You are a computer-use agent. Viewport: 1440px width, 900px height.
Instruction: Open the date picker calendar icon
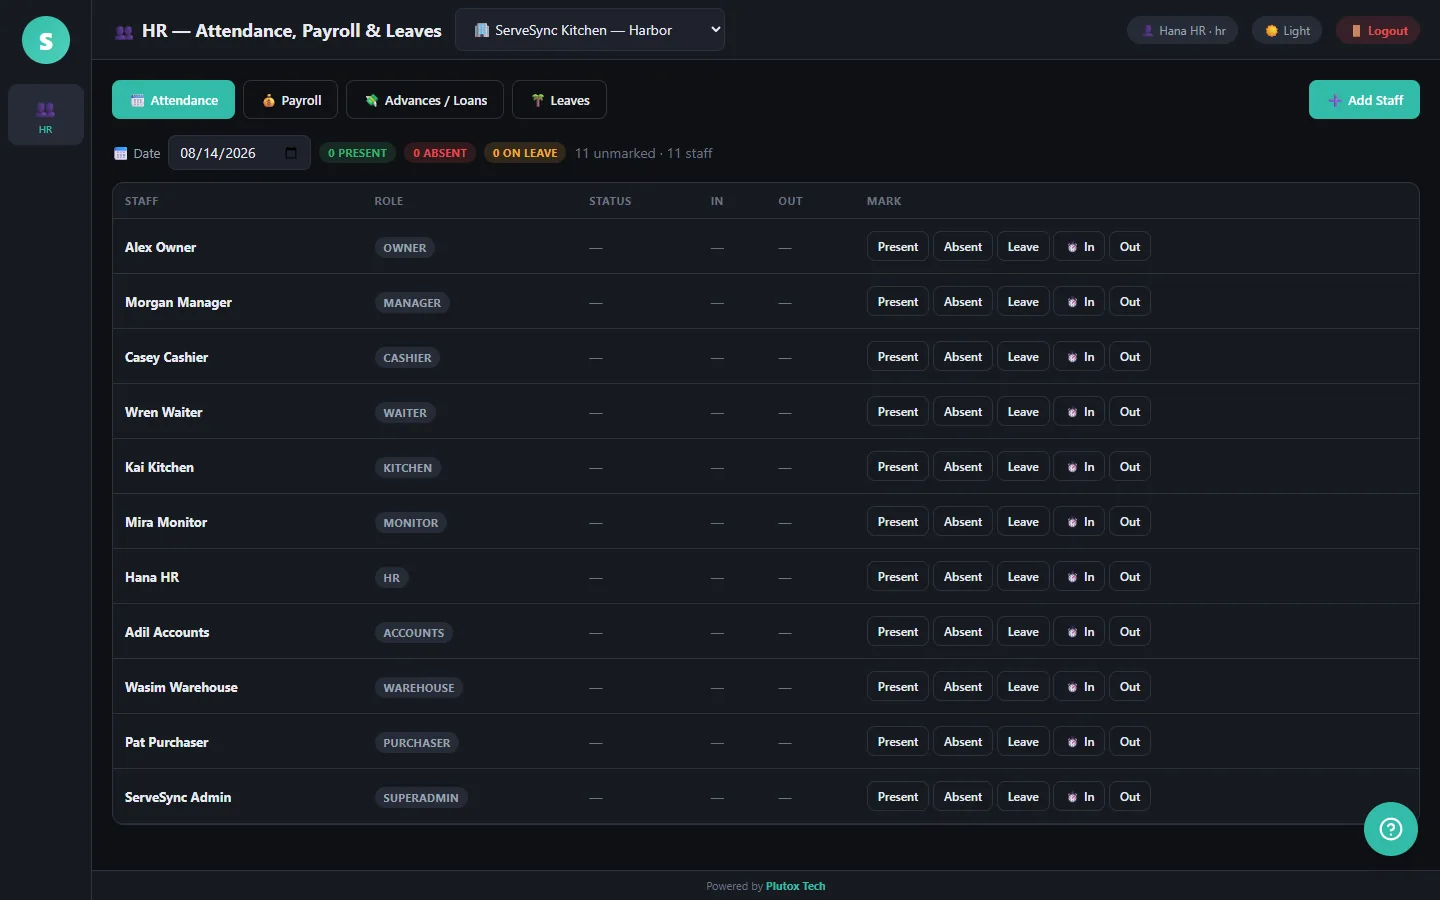(291, 153)
